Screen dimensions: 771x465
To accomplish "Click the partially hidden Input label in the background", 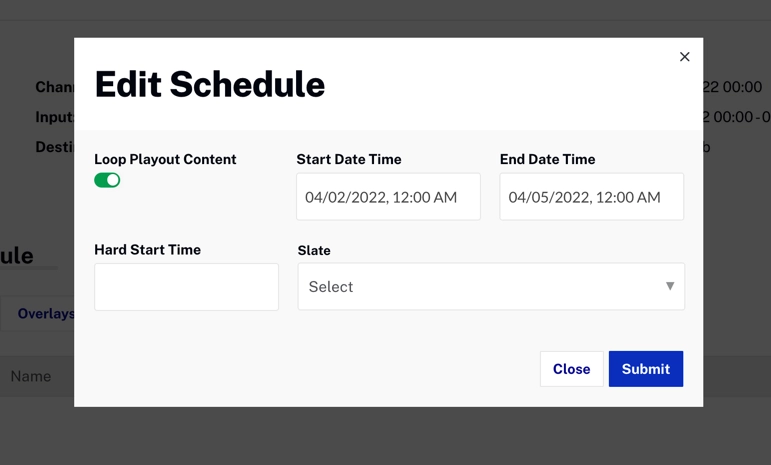I will tap(54, 117).
